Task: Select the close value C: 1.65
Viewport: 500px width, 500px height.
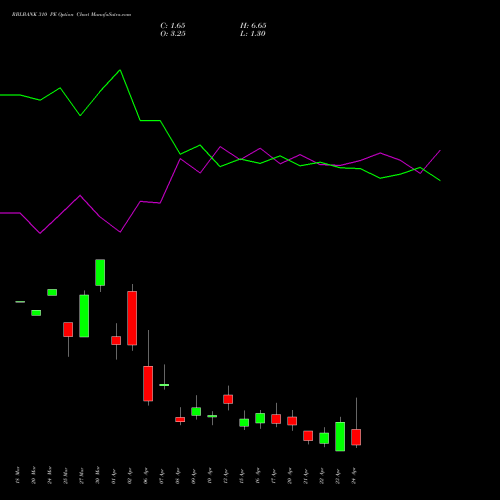Action: 173,26
